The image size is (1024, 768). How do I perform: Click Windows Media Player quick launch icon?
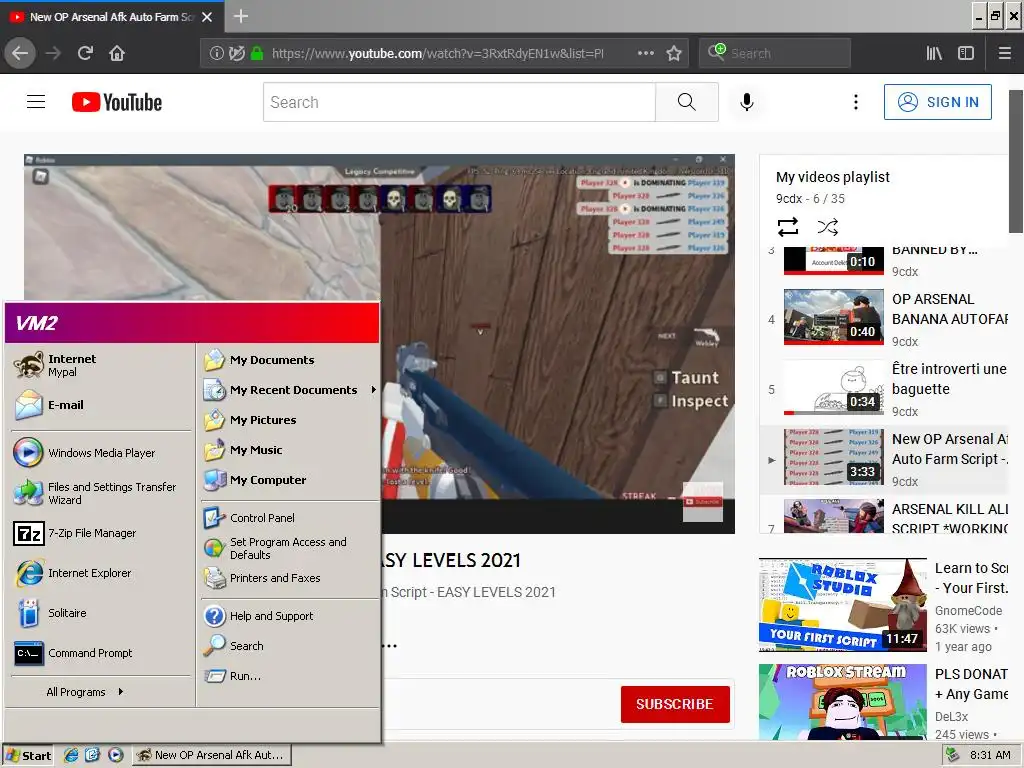[x=116, y=755]
